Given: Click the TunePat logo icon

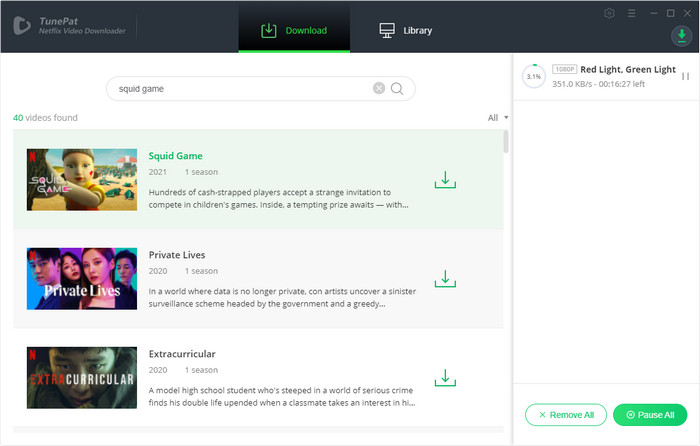Looking at the screenshot, I should click(21, 25).
